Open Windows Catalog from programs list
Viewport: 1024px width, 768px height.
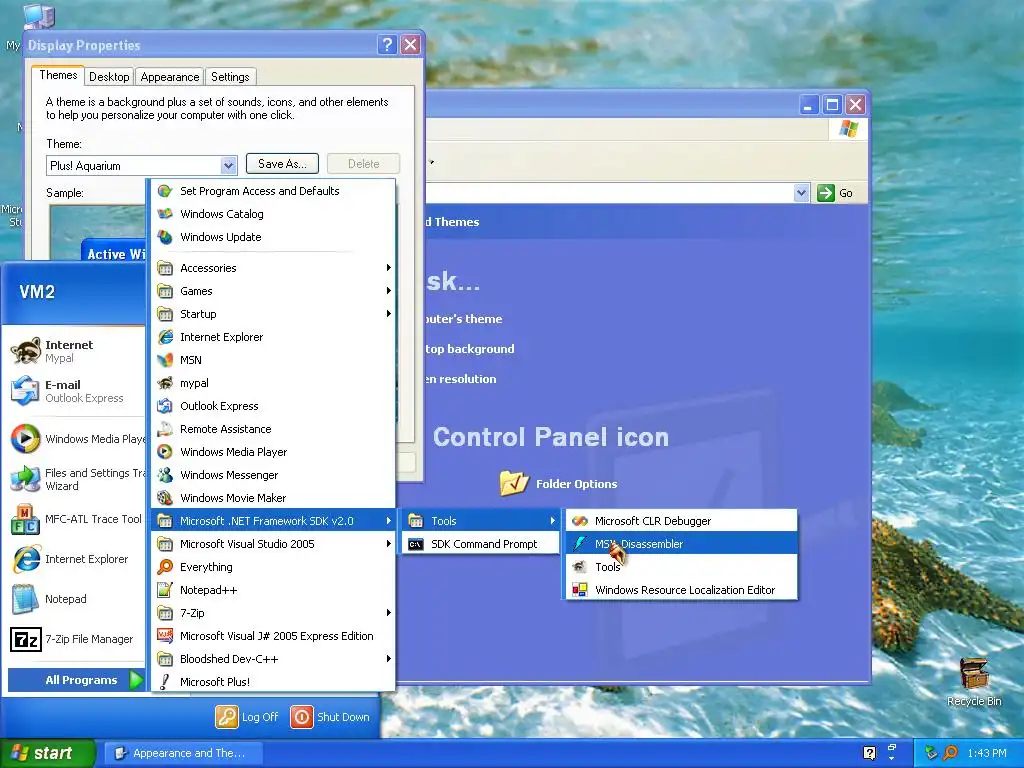coord(273,214)
